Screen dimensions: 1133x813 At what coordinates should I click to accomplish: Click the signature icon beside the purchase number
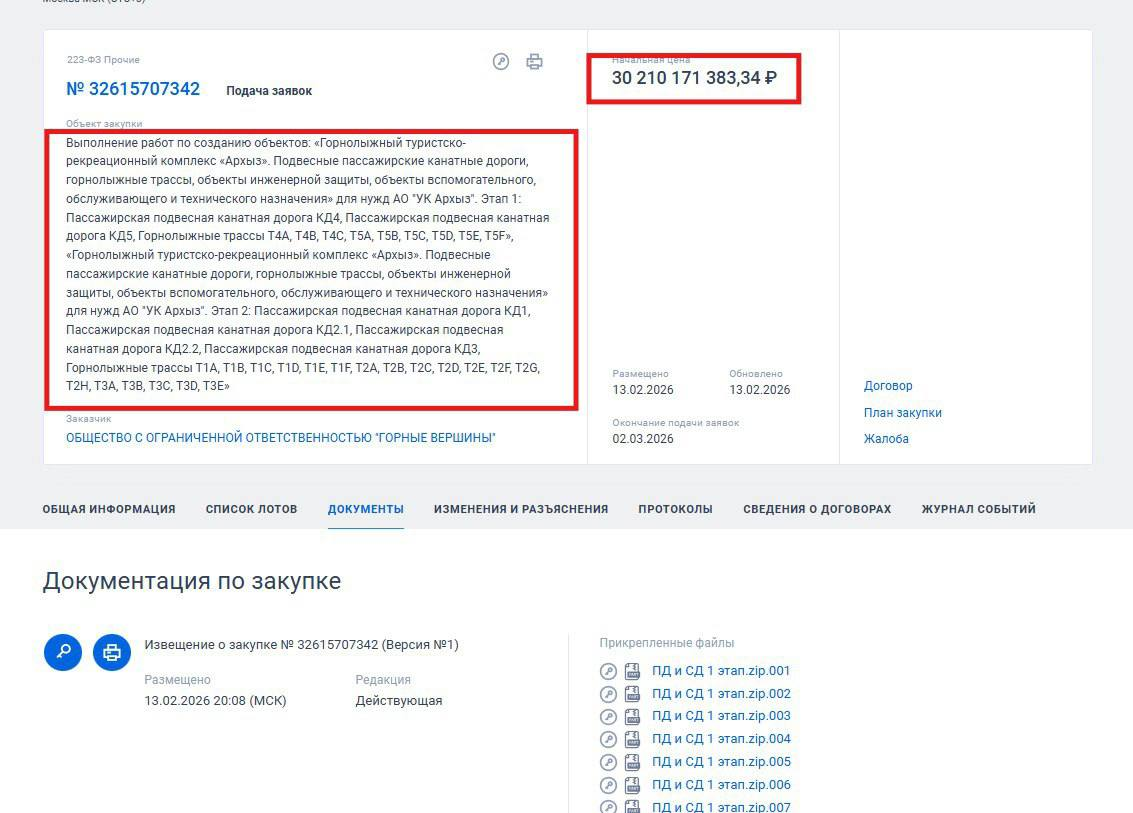point(501,61)
